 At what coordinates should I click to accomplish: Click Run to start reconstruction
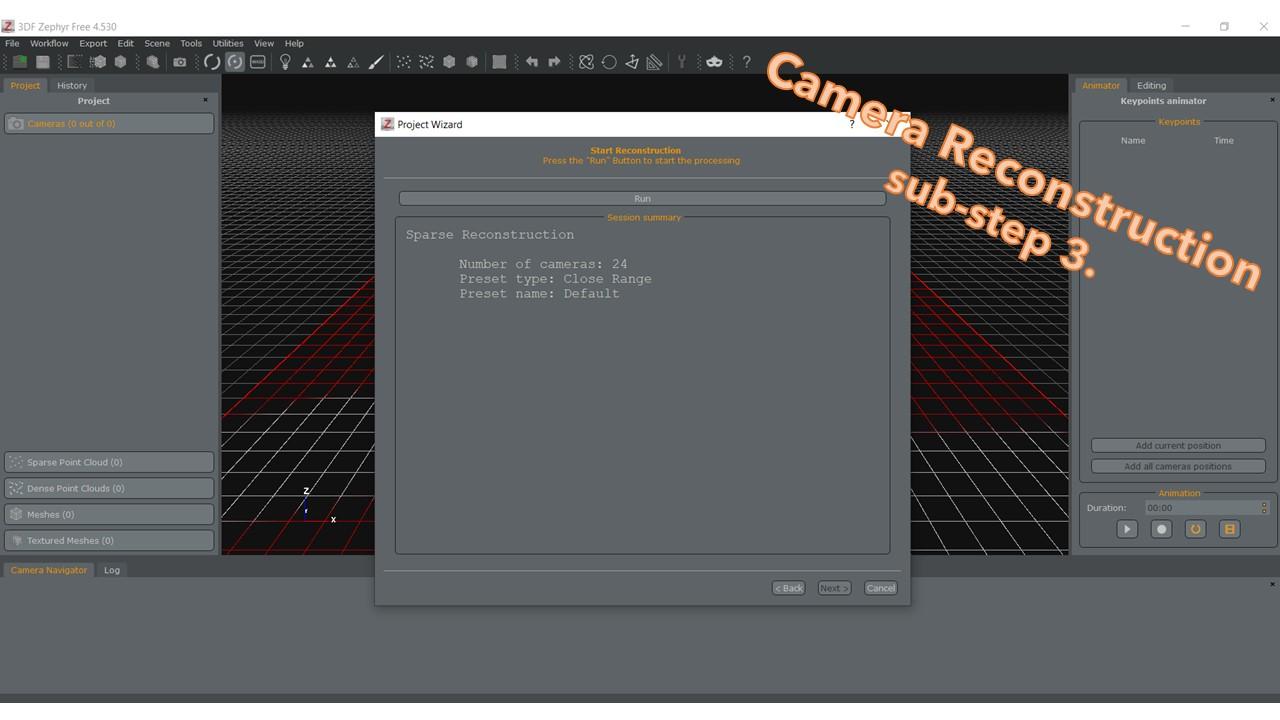click(642, 198)
